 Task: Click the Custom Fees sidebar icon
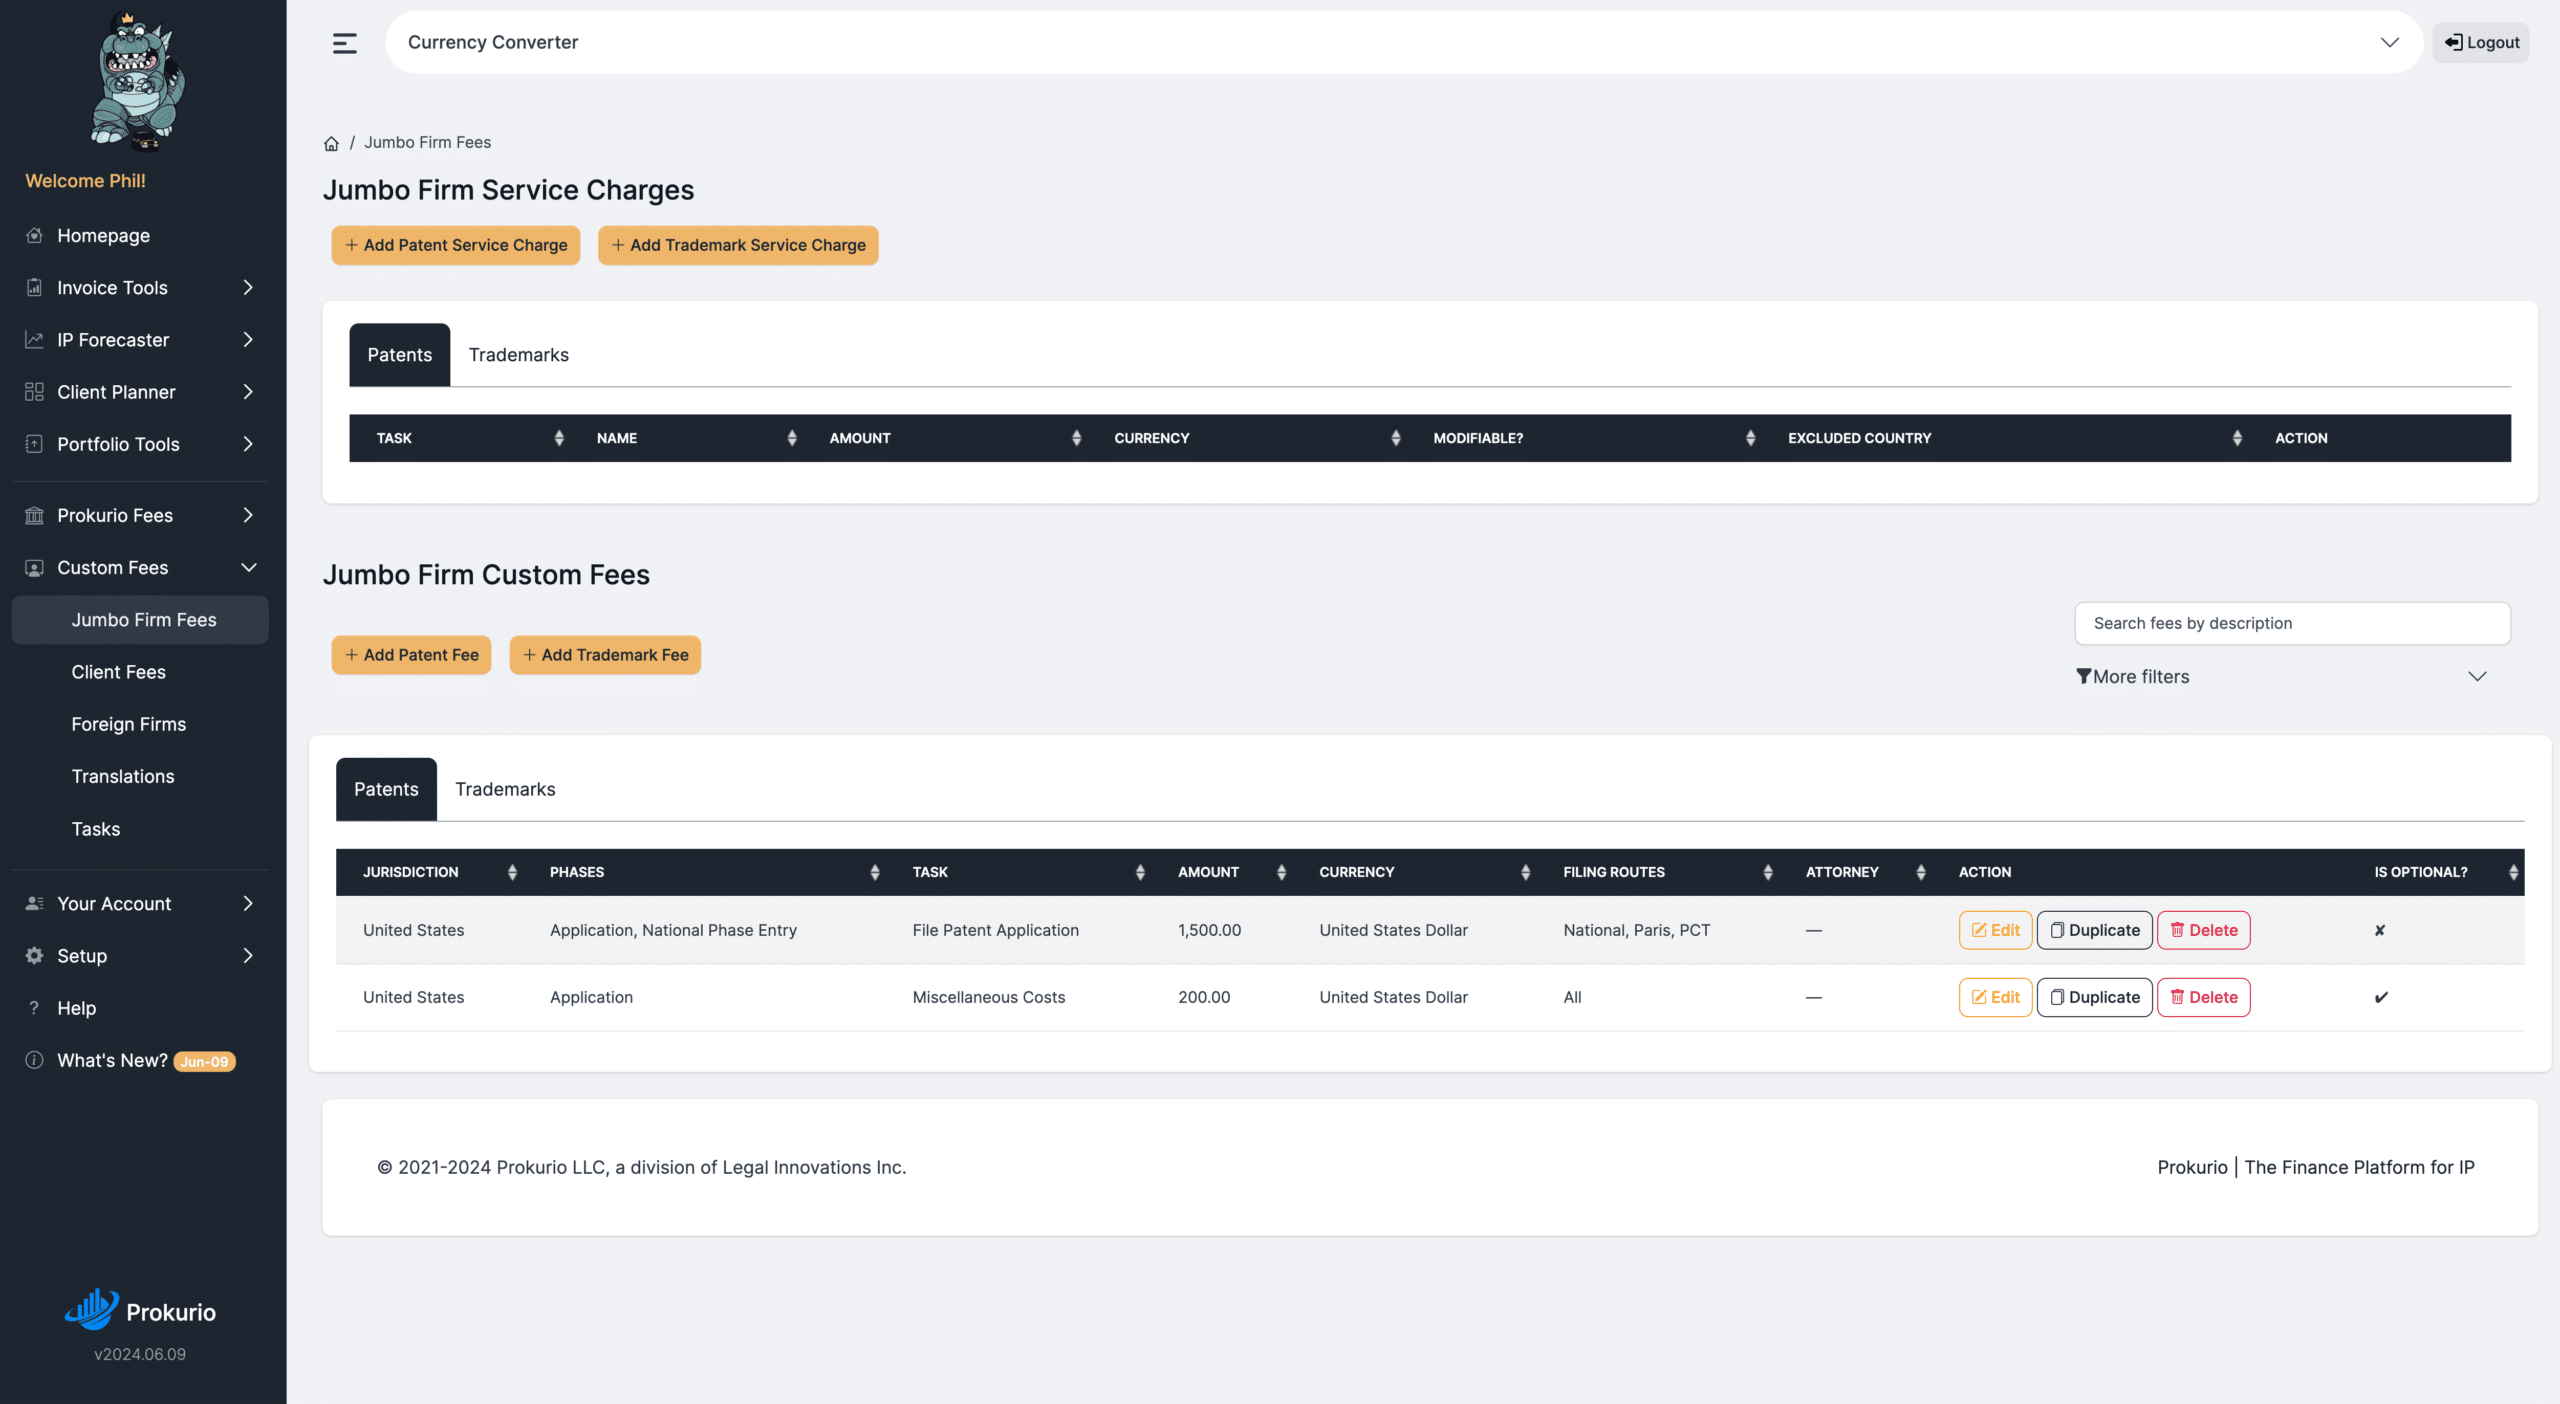click(34, 567)
